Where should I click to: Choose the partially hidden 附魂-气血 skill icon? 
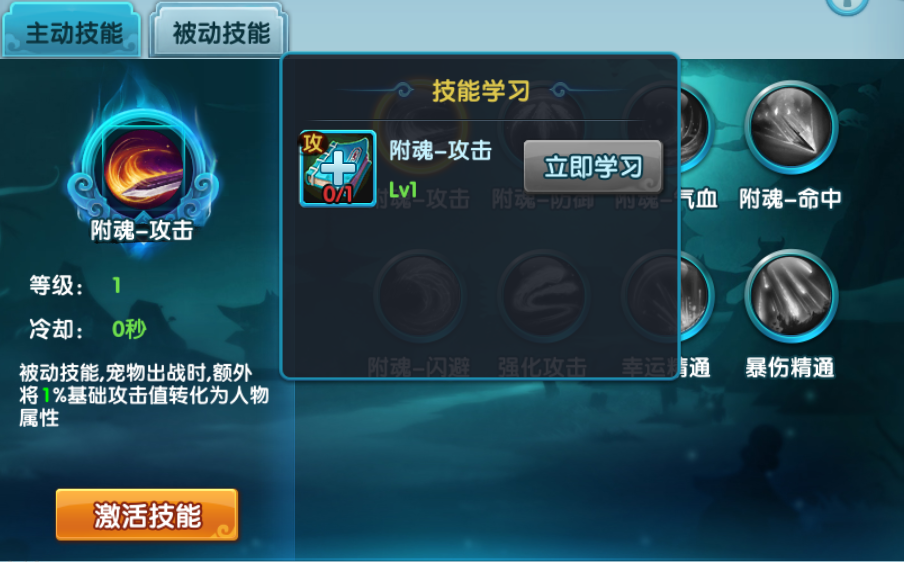(x=694, y=127)
